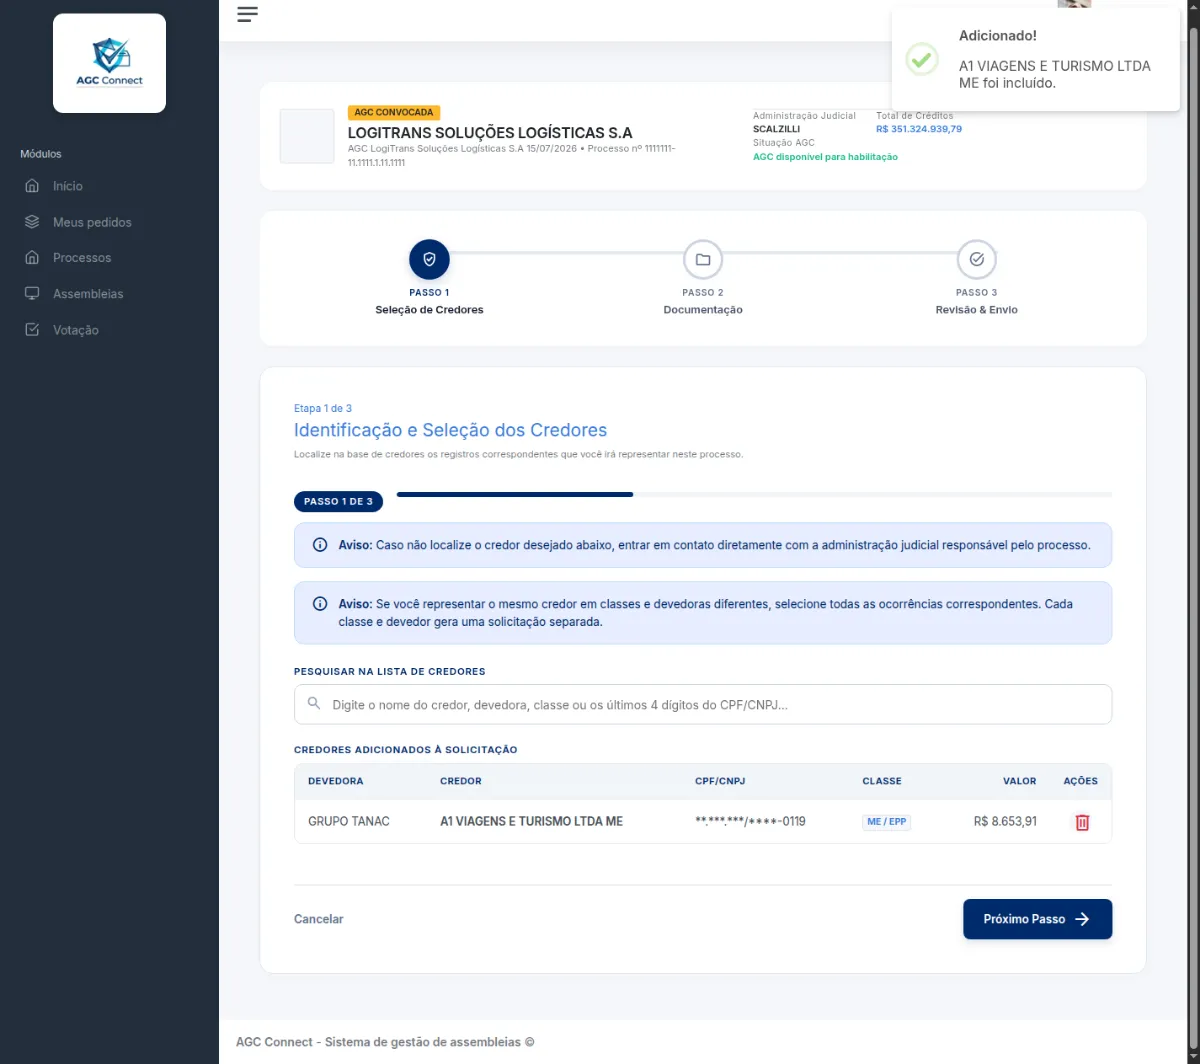This screenshot has width=1200, height=1064.
Task: Click the step progress bar
Action: tap(754, 494)
